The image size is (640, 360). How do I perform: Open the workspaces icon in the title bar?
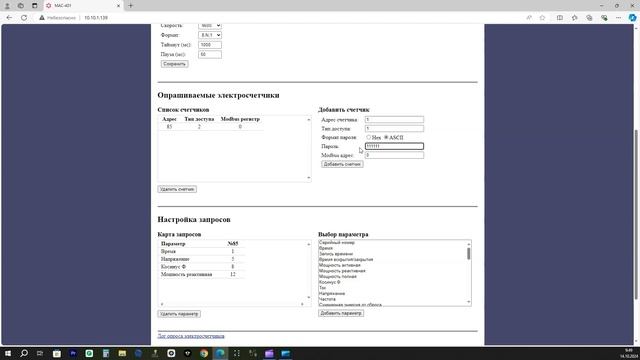(21, 6)
